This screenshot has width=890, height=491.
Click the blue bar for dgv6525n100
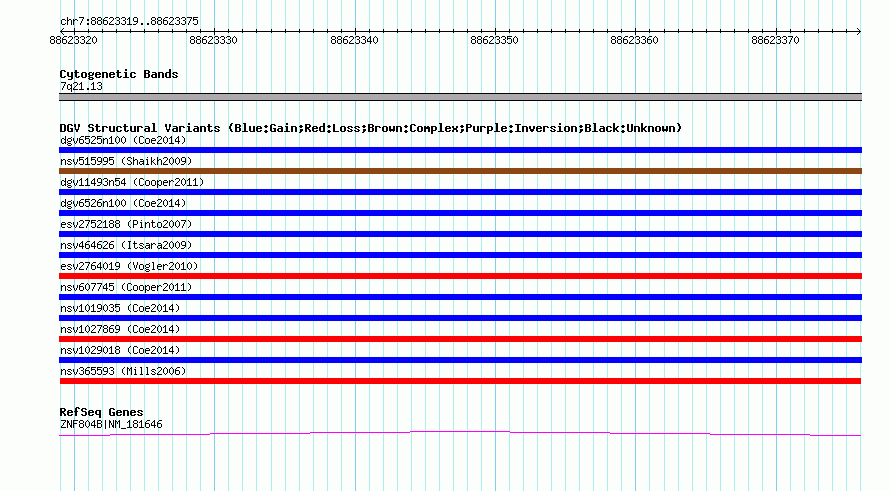pos(460,150)
